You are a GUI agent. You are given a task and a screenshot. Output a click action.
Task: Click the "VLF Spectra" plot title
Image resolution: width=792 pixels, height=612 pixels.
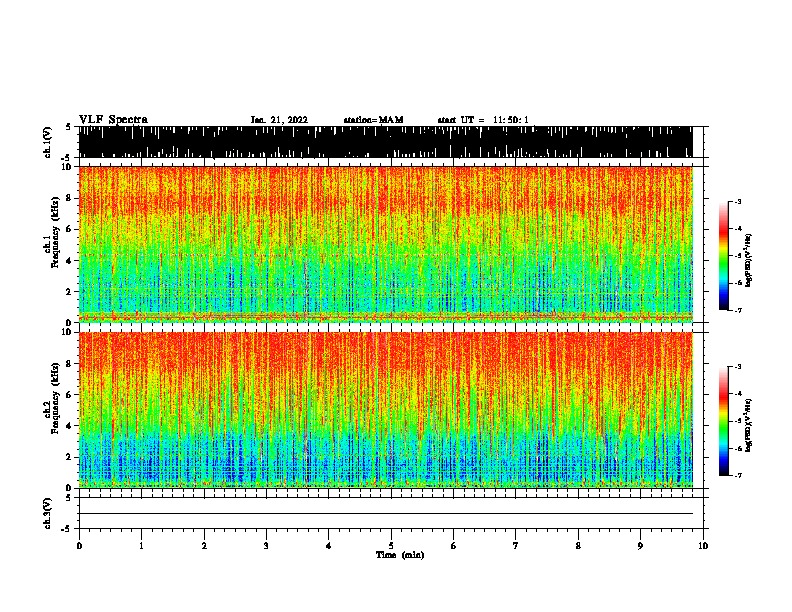113,120
